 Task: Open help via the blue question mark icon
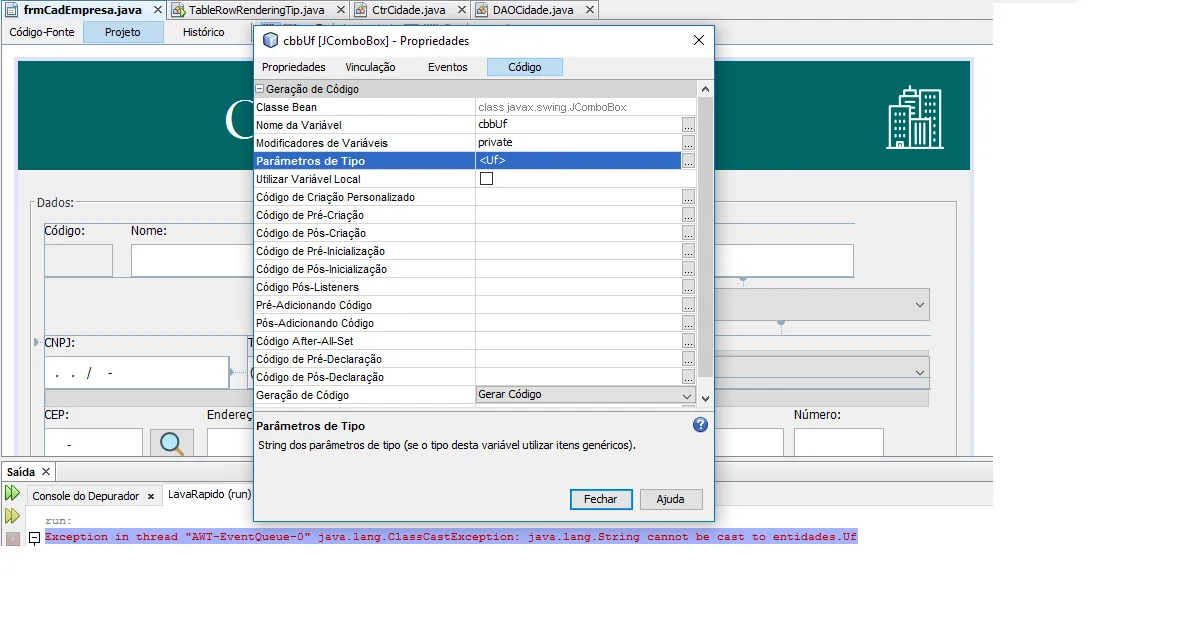pos(700,425)
